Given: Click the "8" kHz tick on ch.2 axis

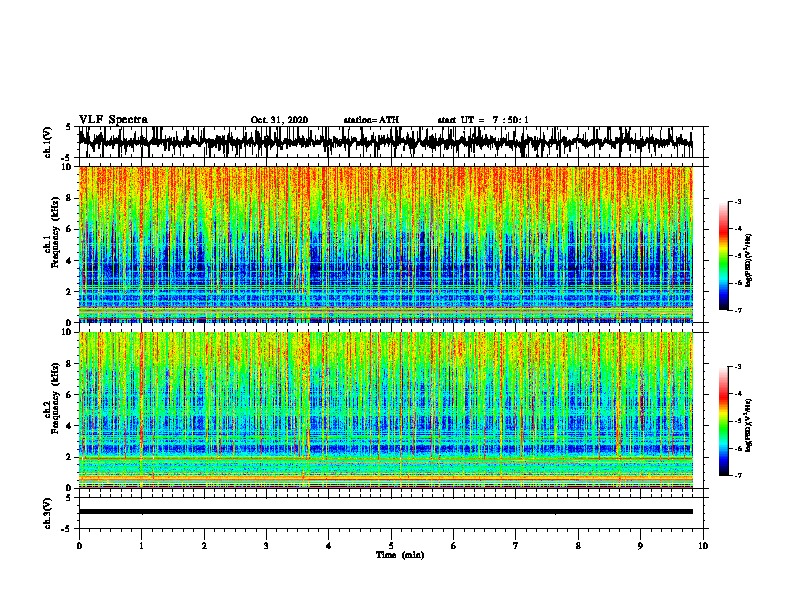Looking at the screenshot, I should tap(69, 364).
